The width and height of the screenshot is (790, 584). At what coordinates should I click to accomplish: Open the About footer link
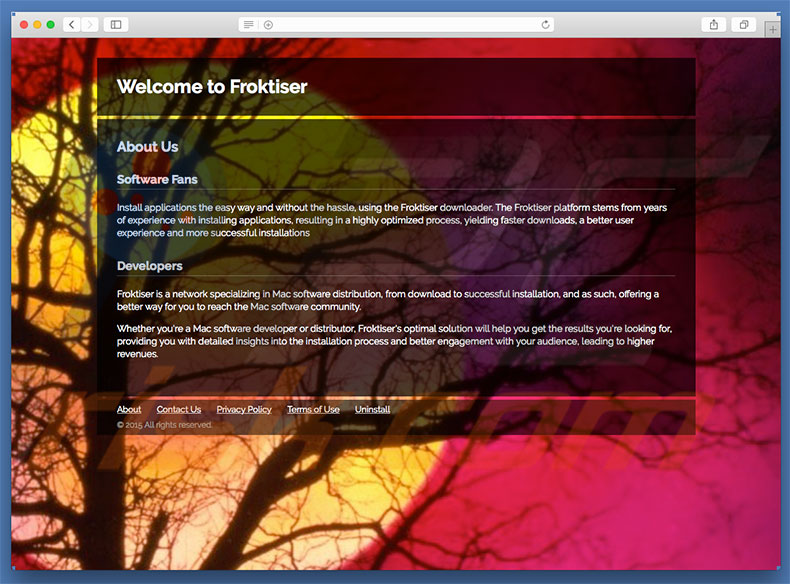coord(129,410)
